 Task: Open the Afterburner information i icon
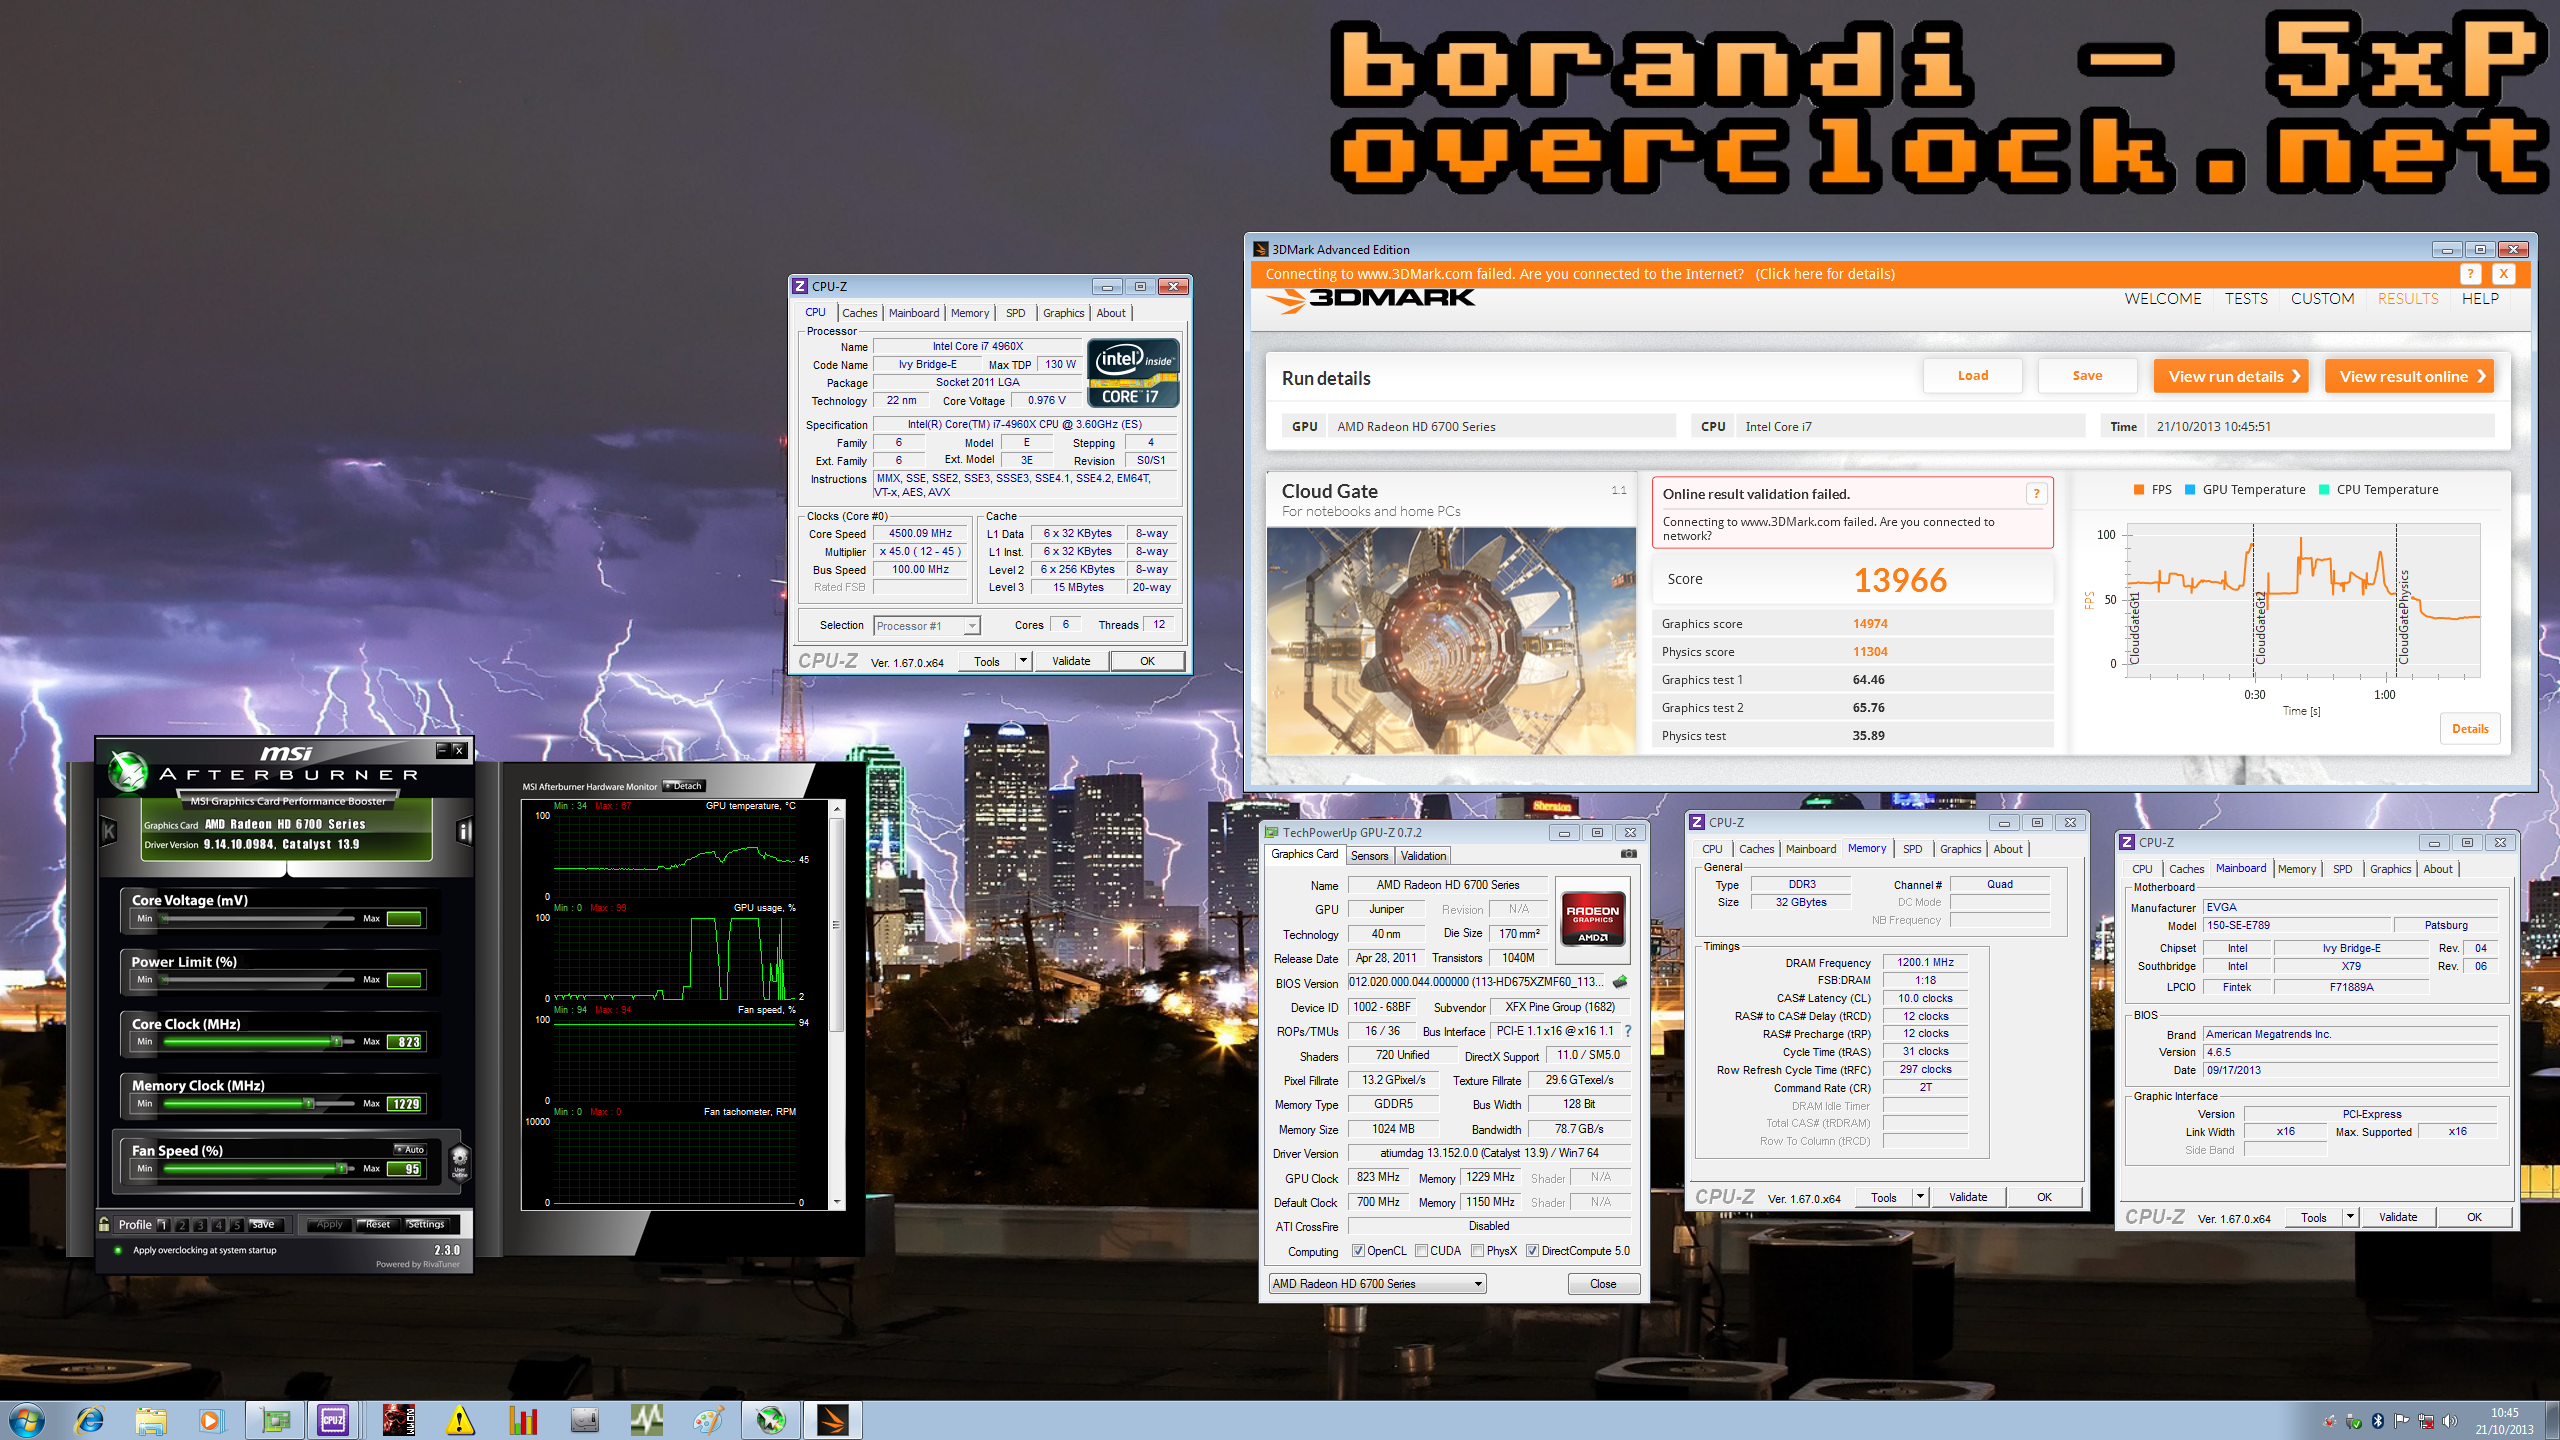coord(463,831)
